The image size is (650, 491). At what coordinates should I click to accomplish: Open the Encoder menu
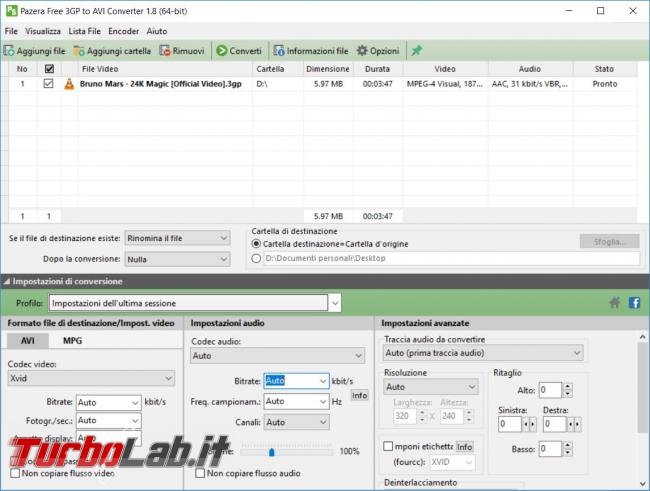pos(124,31)
